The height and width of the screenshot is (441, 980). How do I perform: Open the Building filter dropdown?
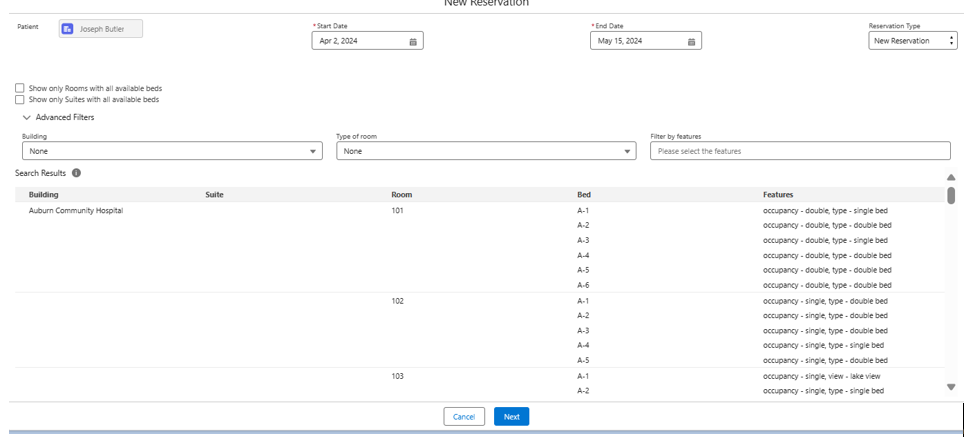coord(172,151)
